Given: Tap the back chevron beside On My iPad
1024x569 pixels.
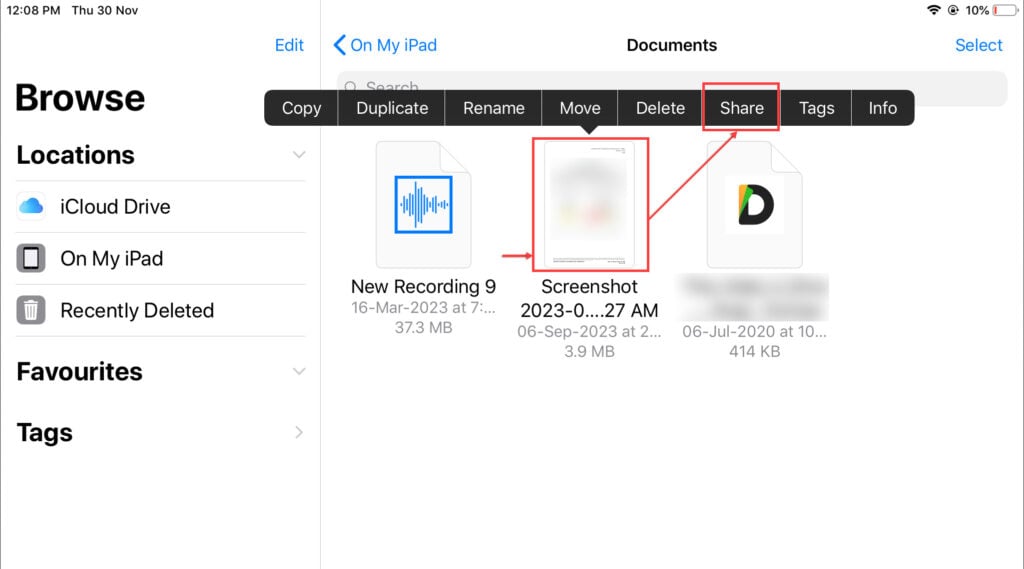Looking at the screenshot, I should point(339,45).
